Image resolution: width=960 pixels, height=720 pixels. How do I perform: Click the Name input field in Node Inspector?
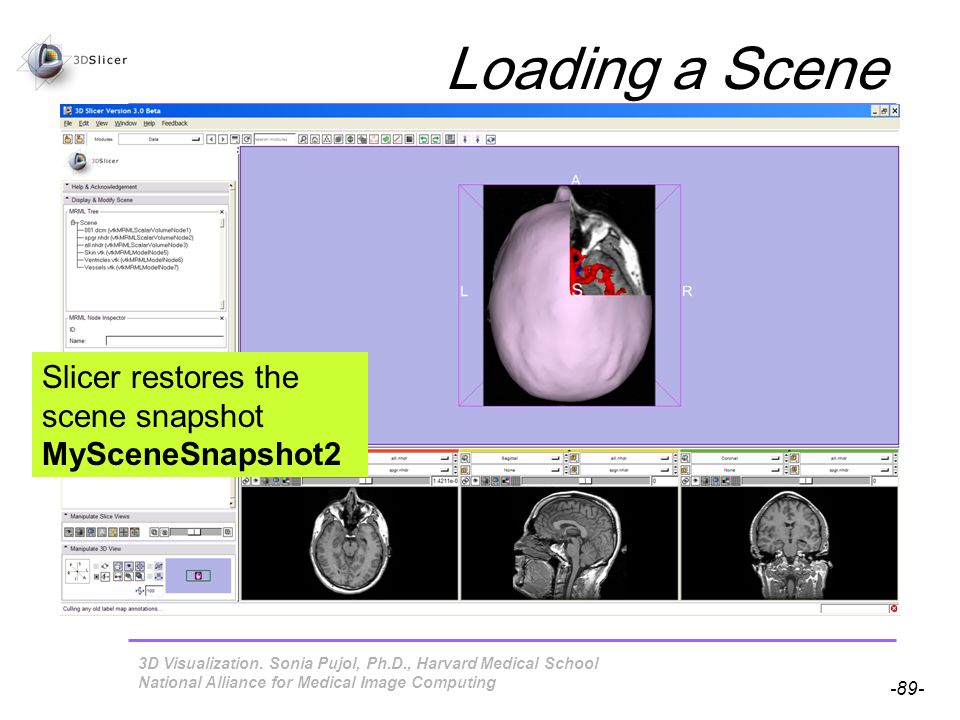point(165,340)
